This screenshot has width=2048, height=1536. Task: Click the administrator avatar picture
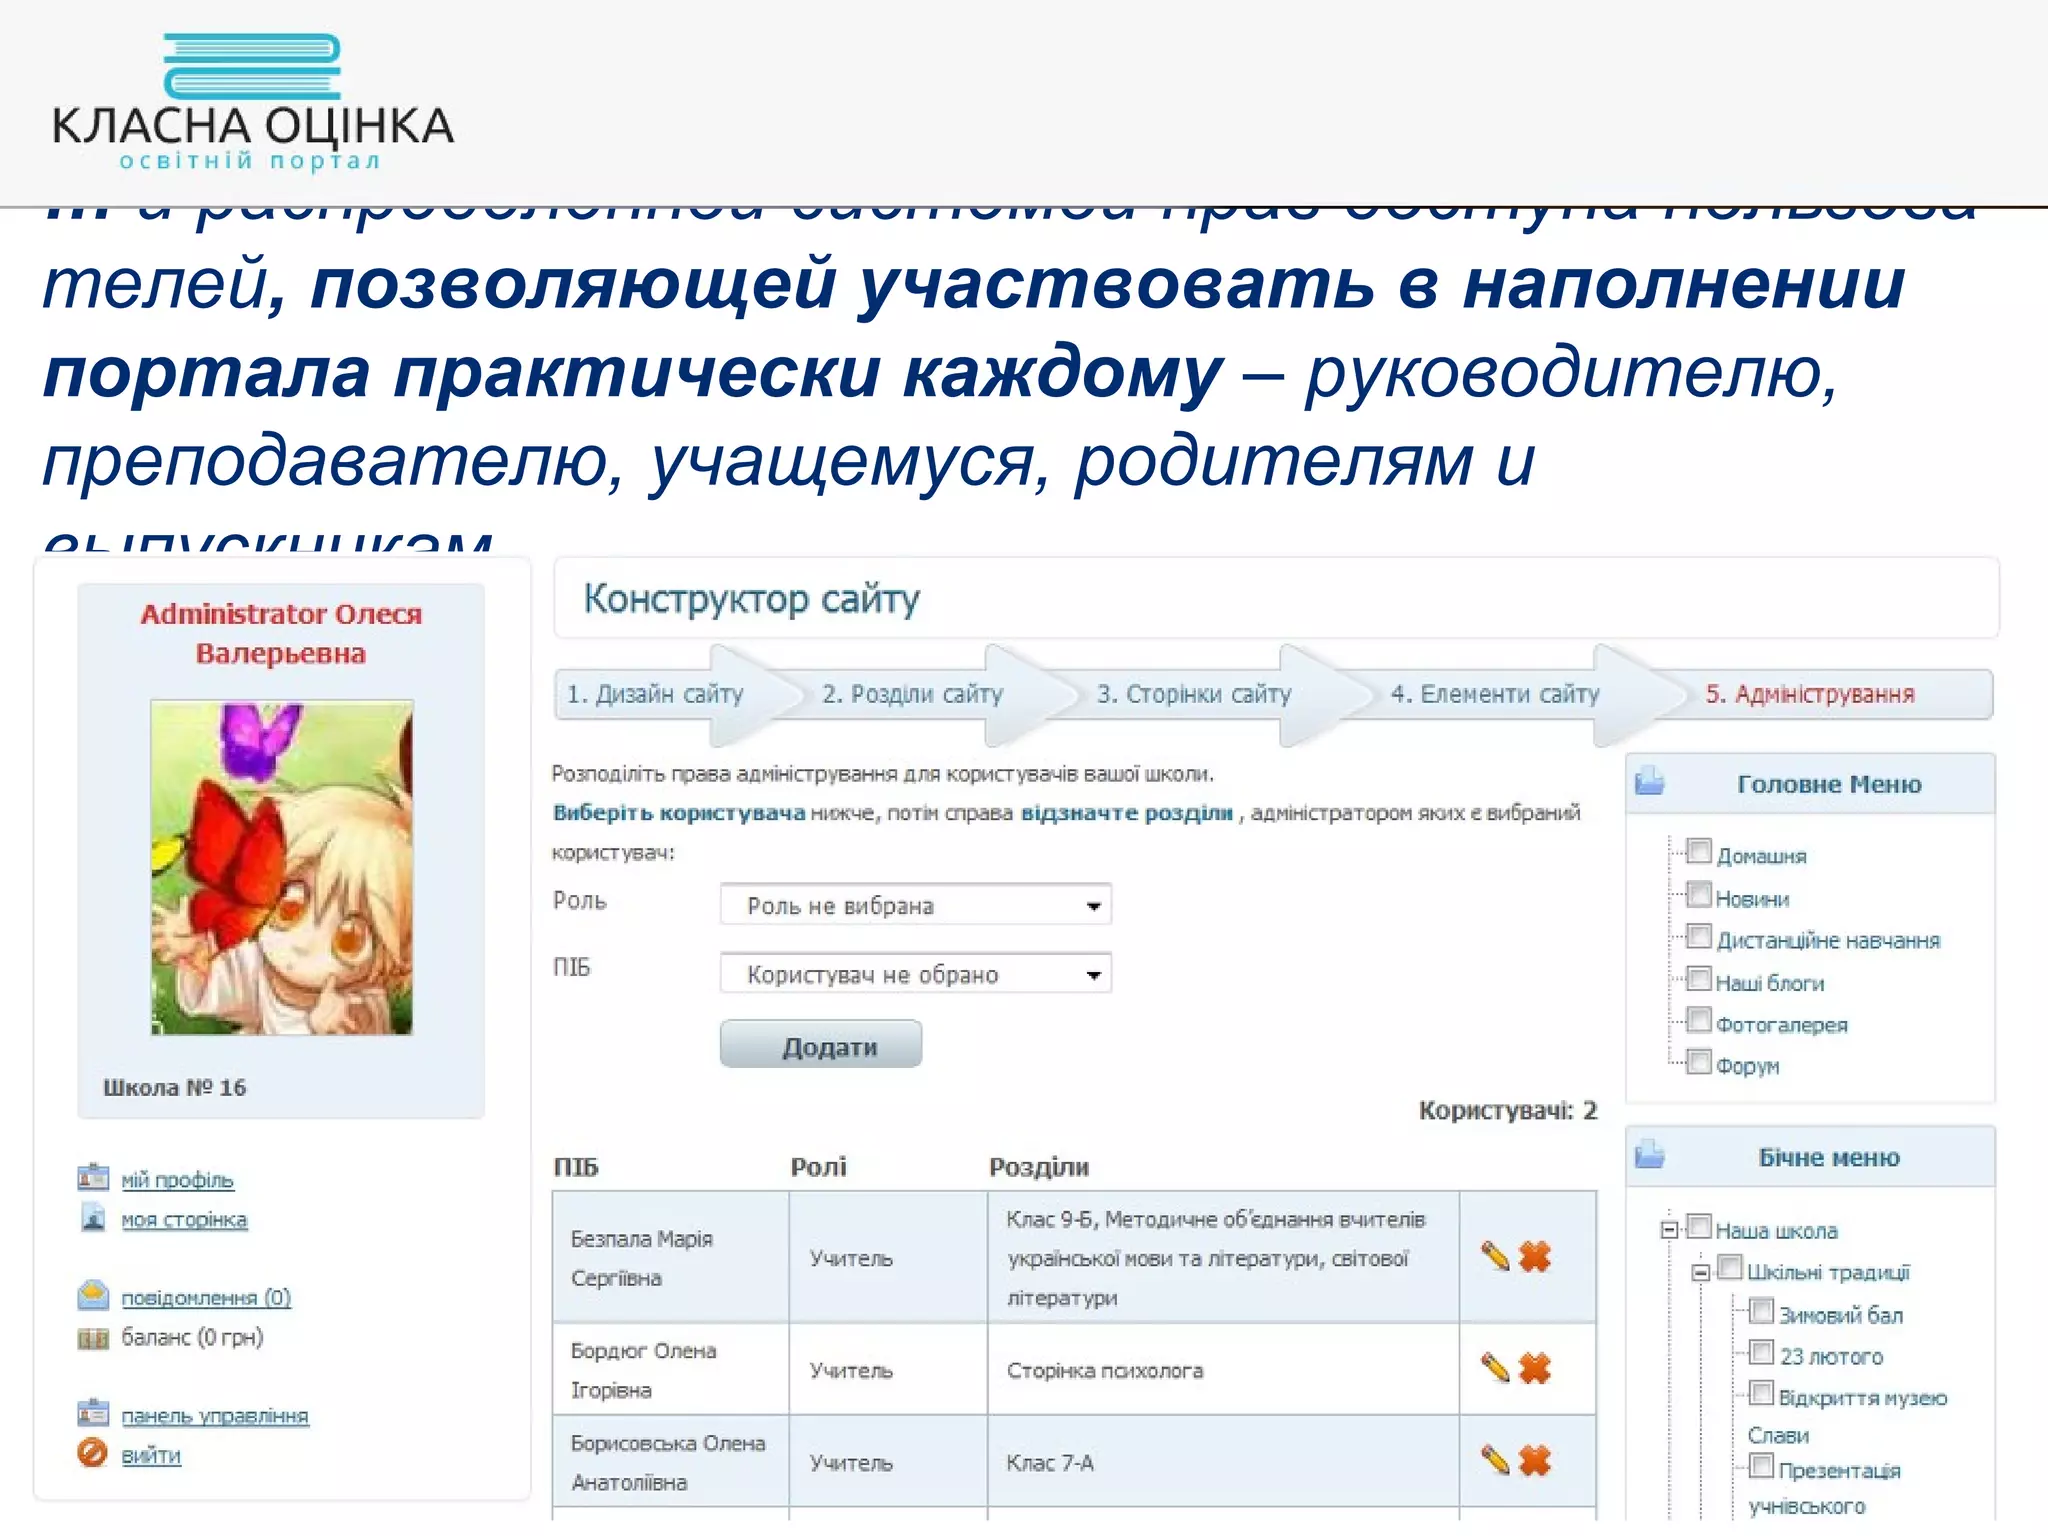click(x=281, y=867)
